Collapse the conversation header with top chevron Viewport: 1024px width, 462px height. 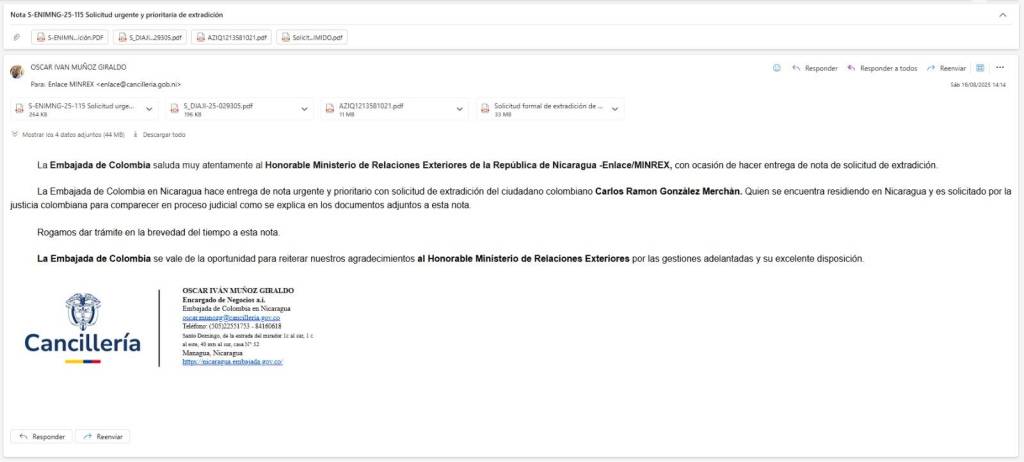coord(1003,15)
